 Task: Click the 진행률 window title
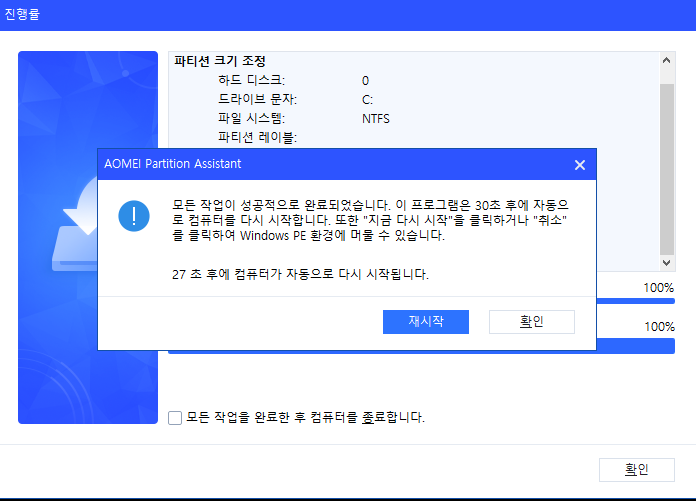pyautogui.click(x=22, y=14)
